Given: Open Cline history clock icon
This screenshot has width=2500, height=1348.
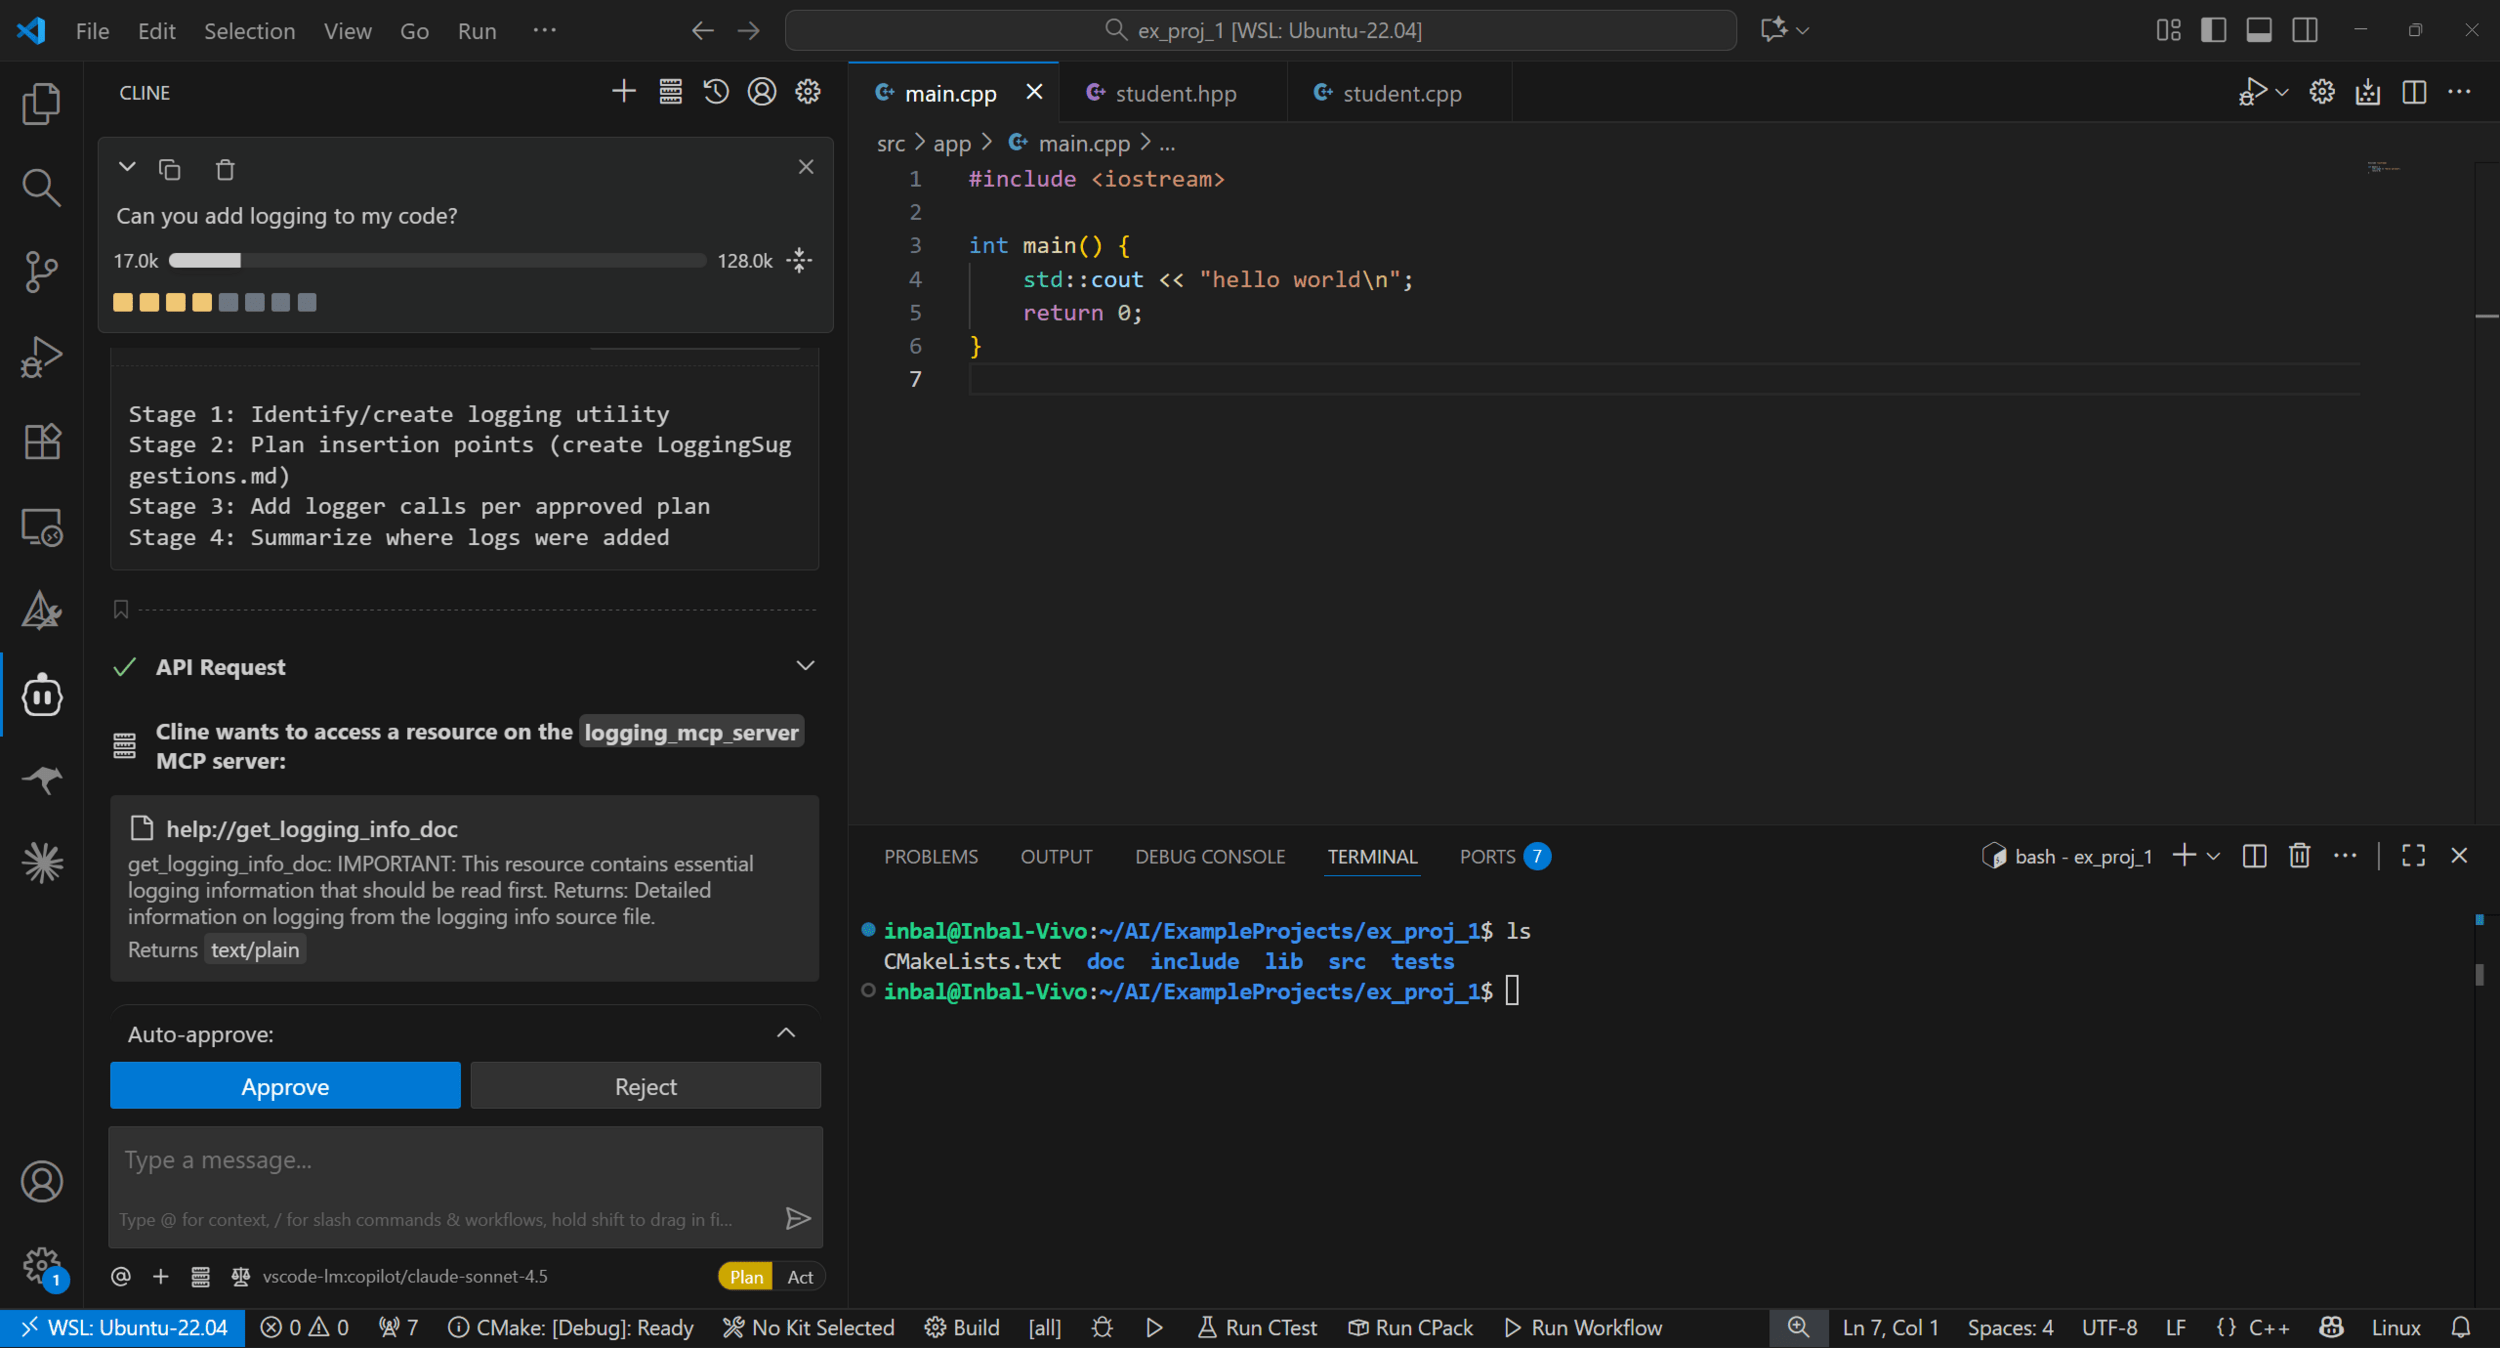Looking at the screenshot, I should pos(715,92).
